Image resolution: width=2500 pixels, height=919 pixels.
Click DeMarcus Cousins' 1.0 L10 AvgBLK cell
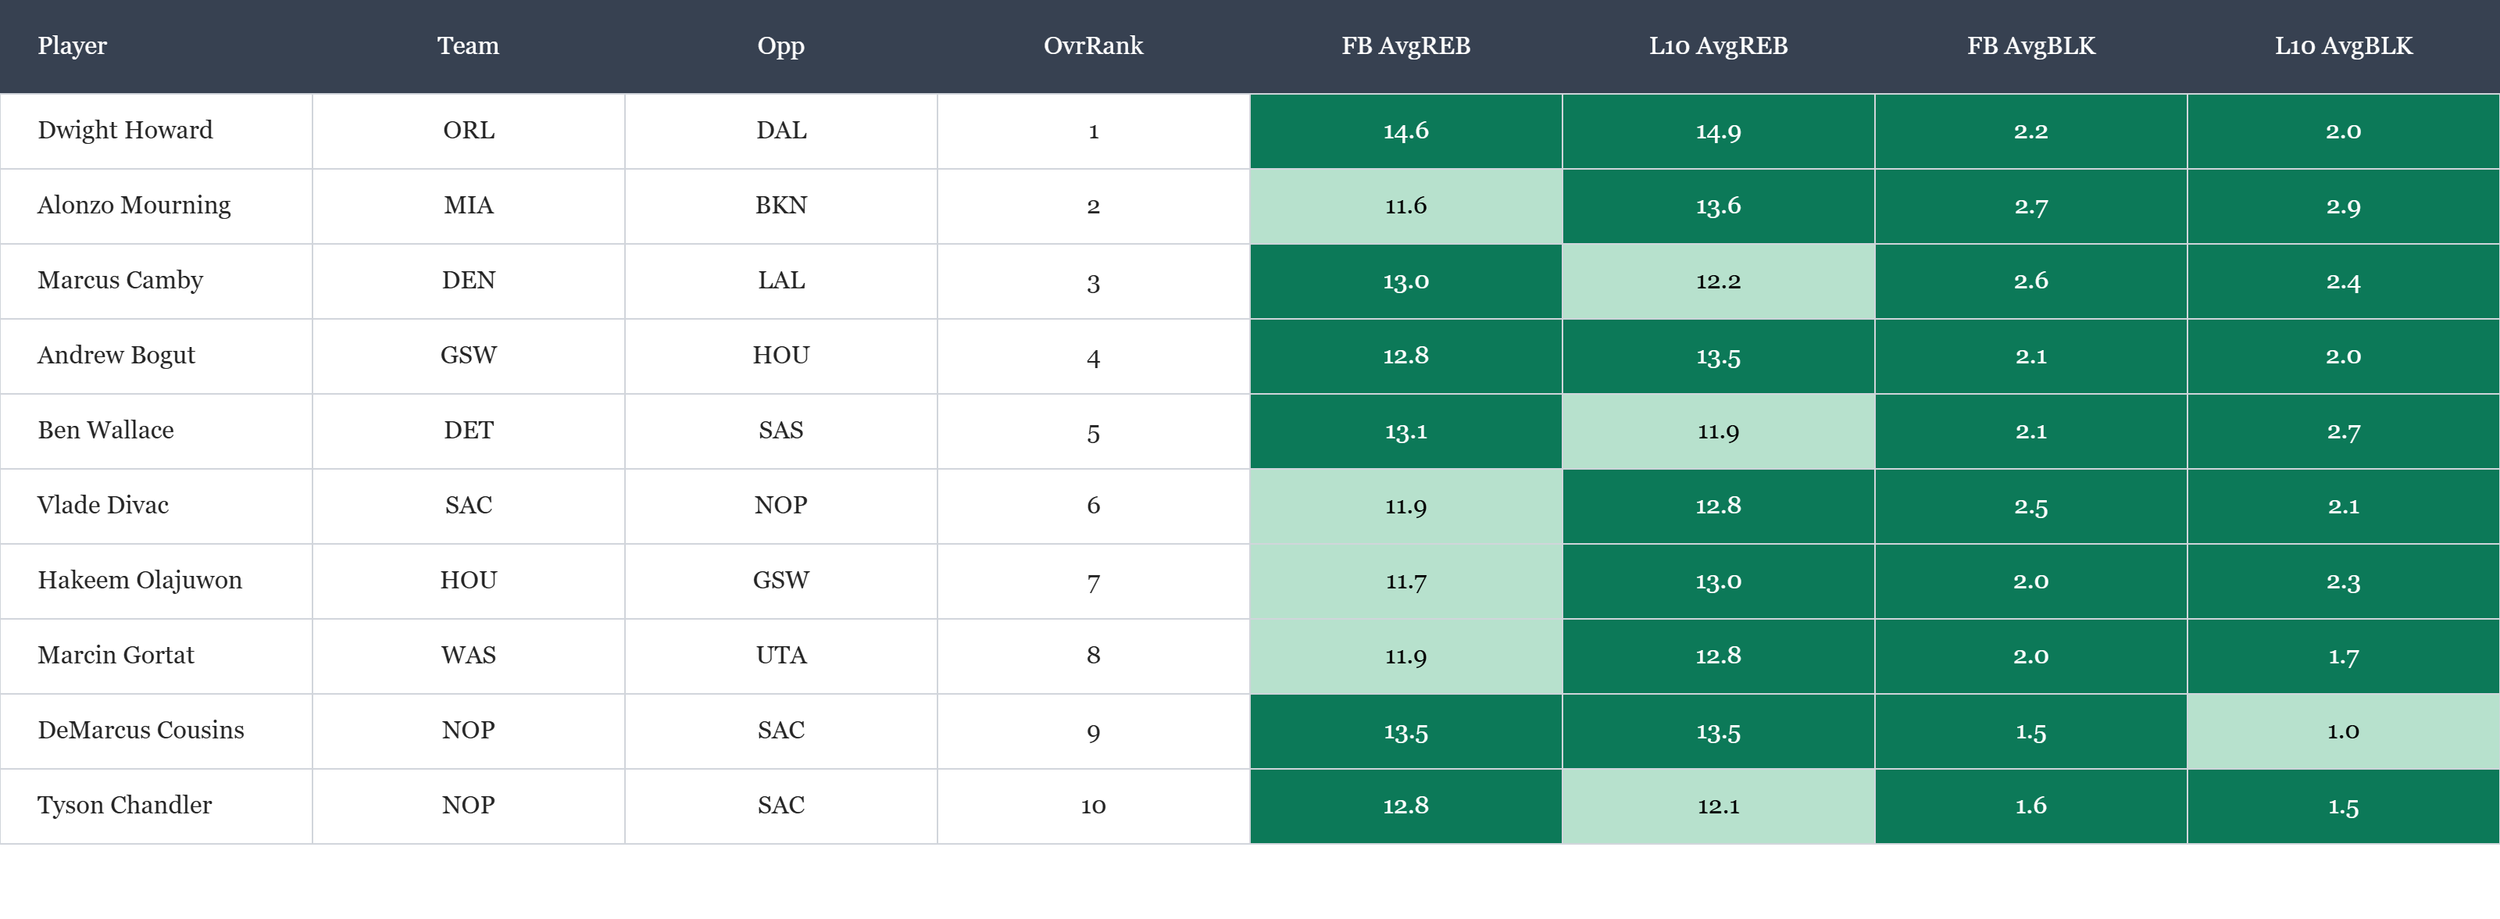click(2343, 731)
